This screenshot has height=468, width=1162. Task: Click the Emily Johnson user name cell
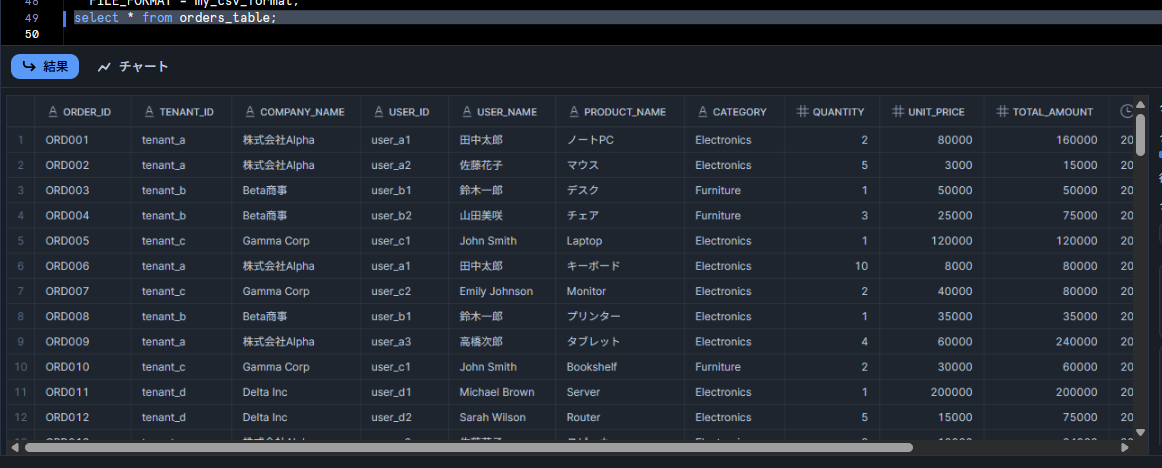(x=502, y=291)
